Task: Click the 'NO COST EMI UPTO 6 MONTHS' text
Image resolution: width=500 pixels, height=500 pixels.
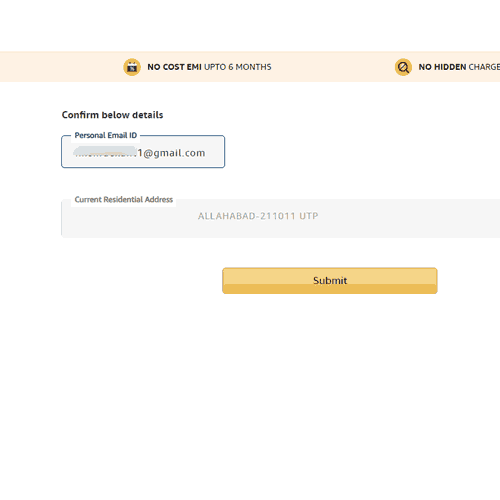Action: [x=209, y=67]
